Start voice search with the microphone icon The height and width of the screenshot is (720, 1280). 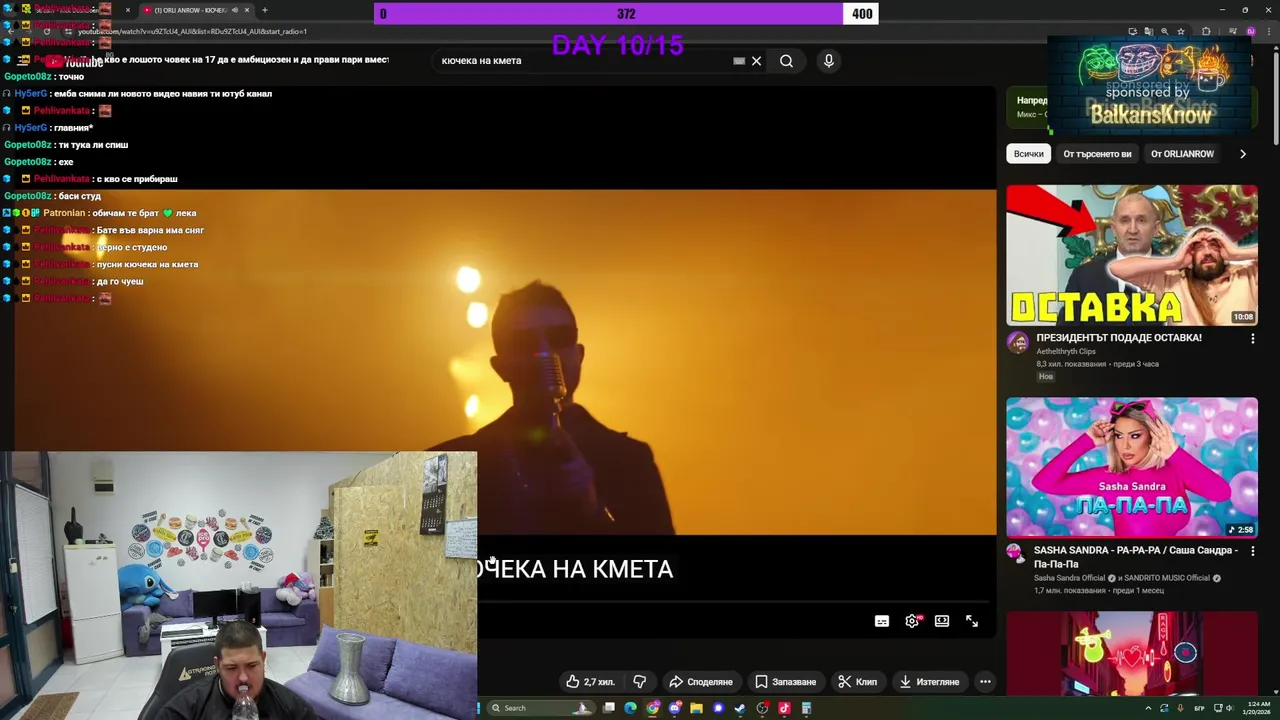click(x=828, y=61)
